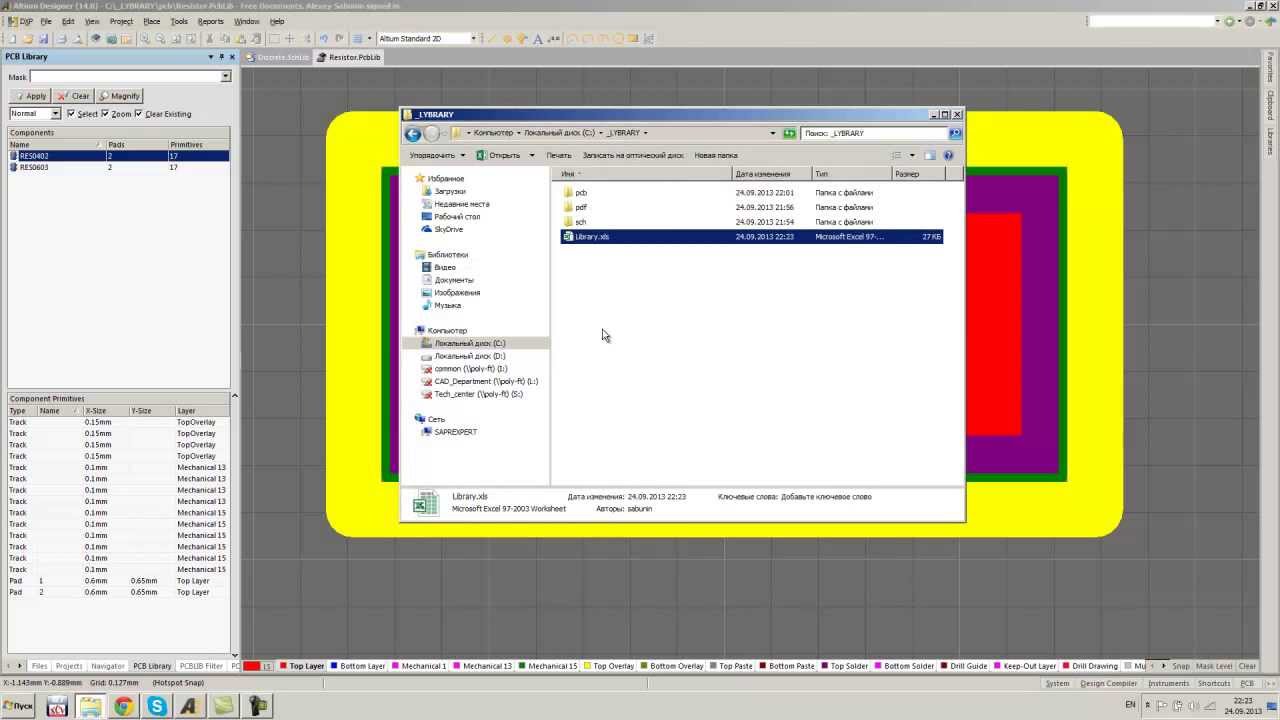Click Explorer search magnifier icon
Image resolution: width=1280 pixels, height=720 pixels.
click(x=954, y=133)
